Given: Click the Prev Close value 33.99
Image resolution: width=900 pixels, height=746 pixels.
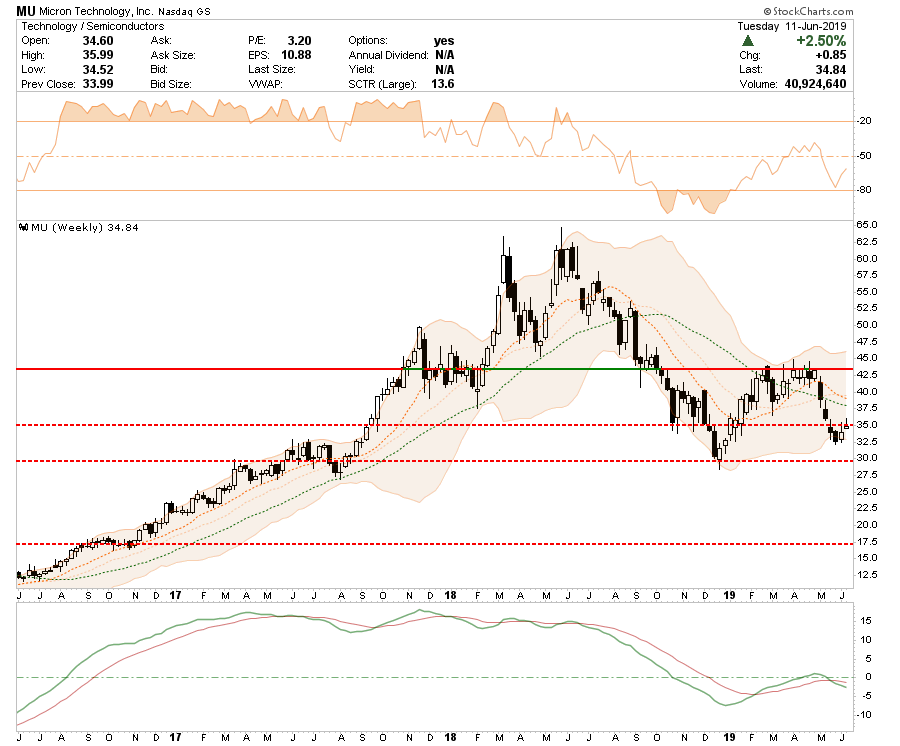Looking at the screenshot, I should tap(98, 84).
